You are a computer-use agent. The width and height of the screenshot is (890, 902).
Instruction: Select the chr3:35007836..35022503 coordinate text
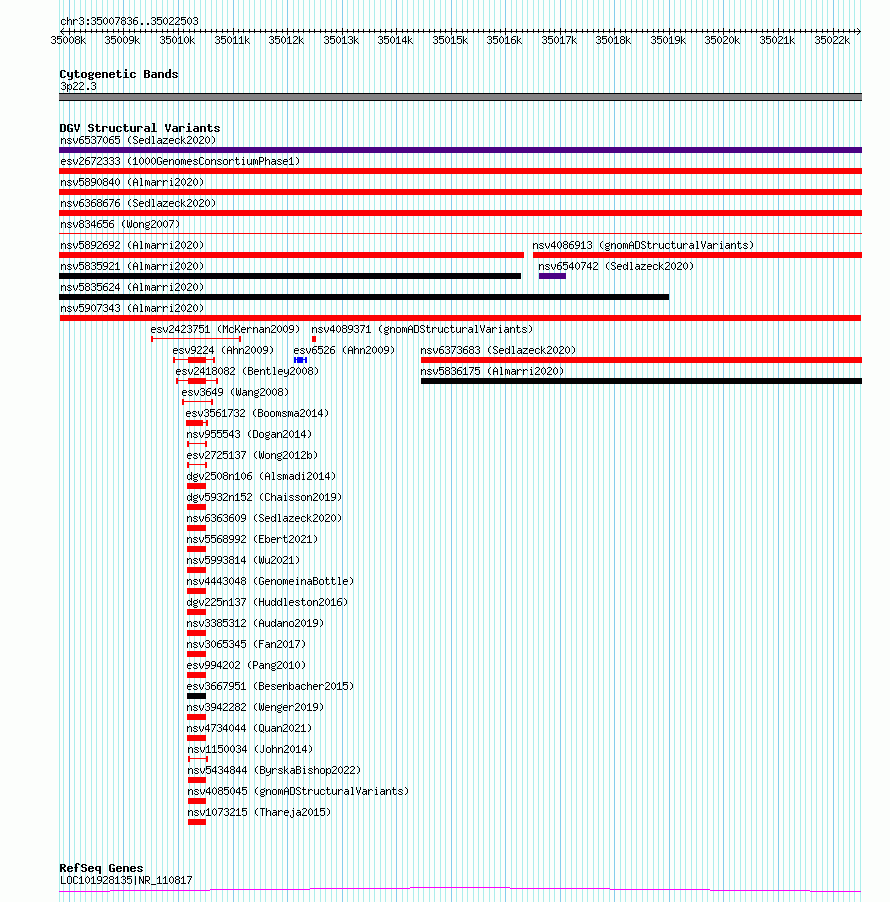(129, 21)
